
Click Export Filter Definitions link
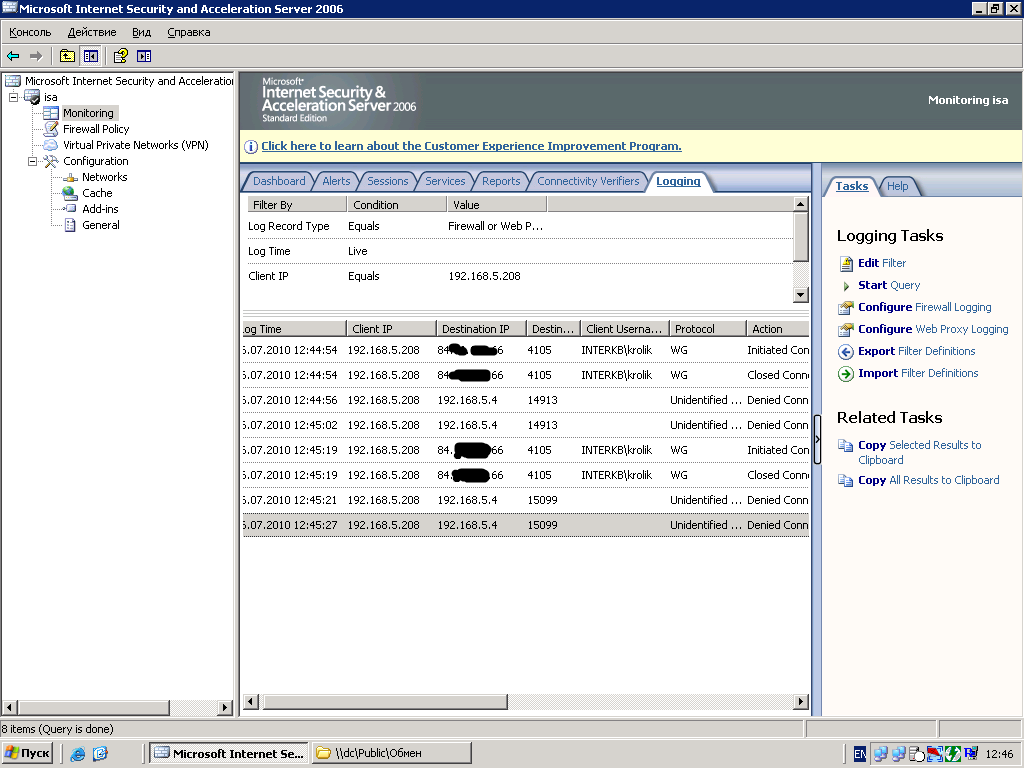[x=916, y=351]
